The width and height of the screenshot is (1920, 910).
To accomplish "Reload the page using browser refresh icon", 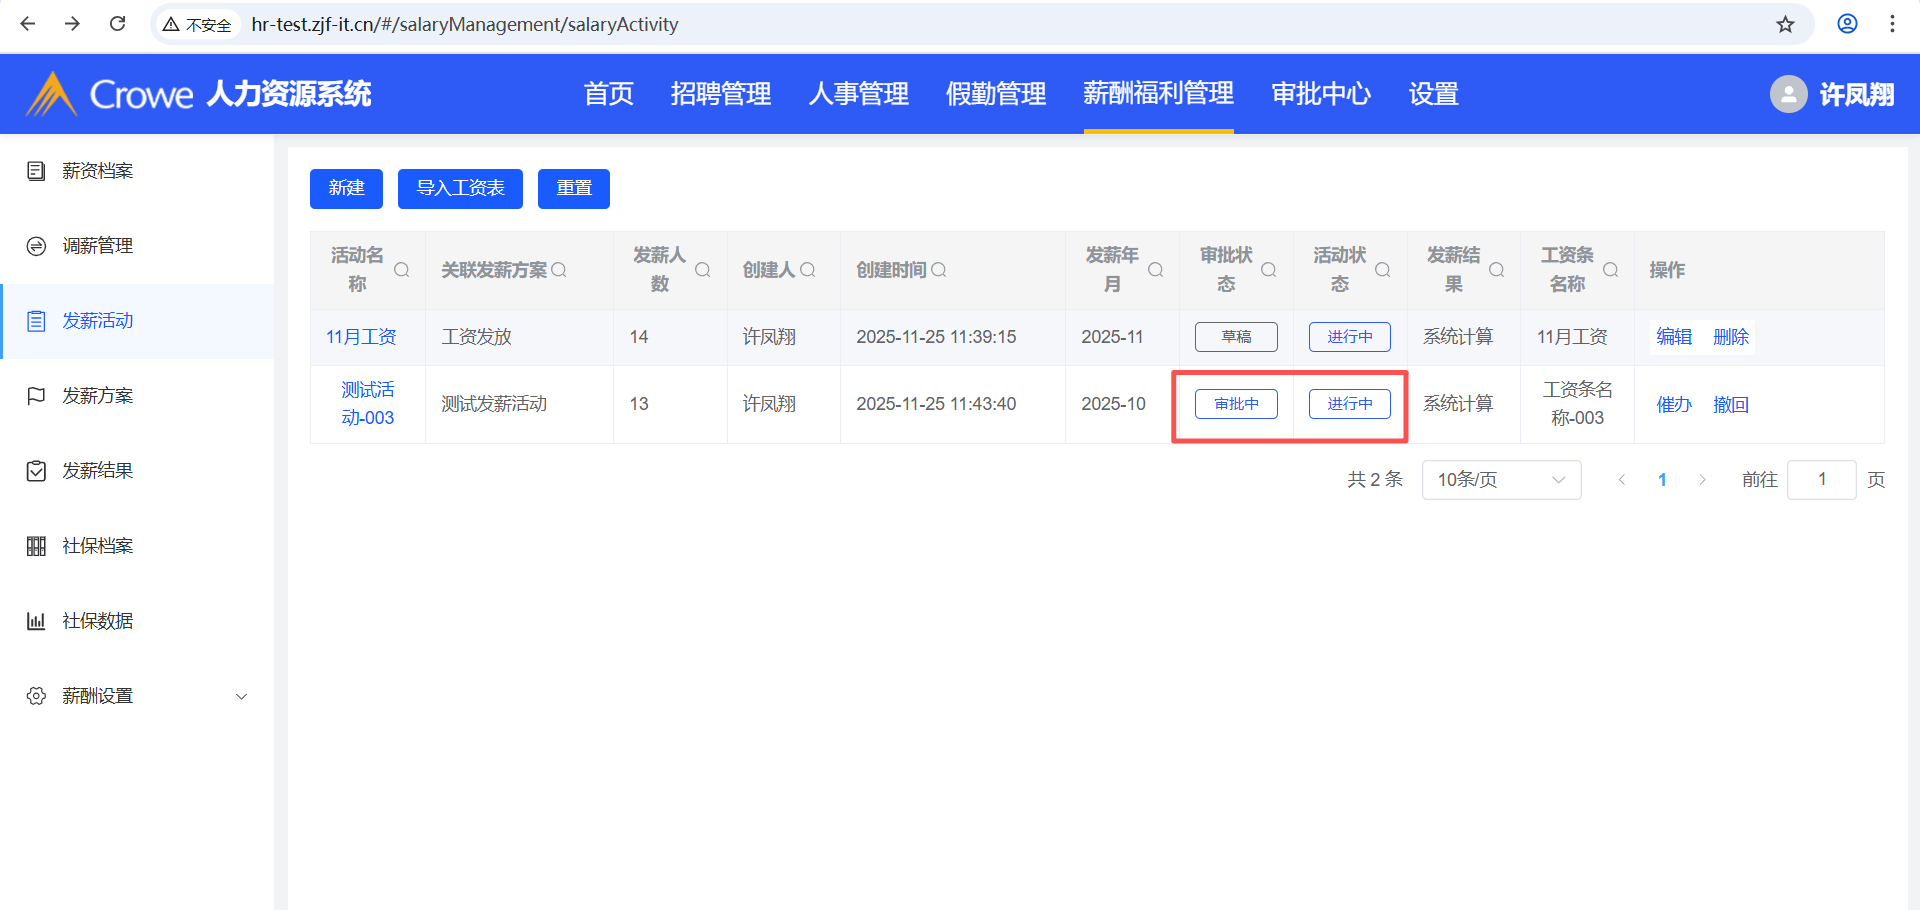I will [x=117, y=24].
